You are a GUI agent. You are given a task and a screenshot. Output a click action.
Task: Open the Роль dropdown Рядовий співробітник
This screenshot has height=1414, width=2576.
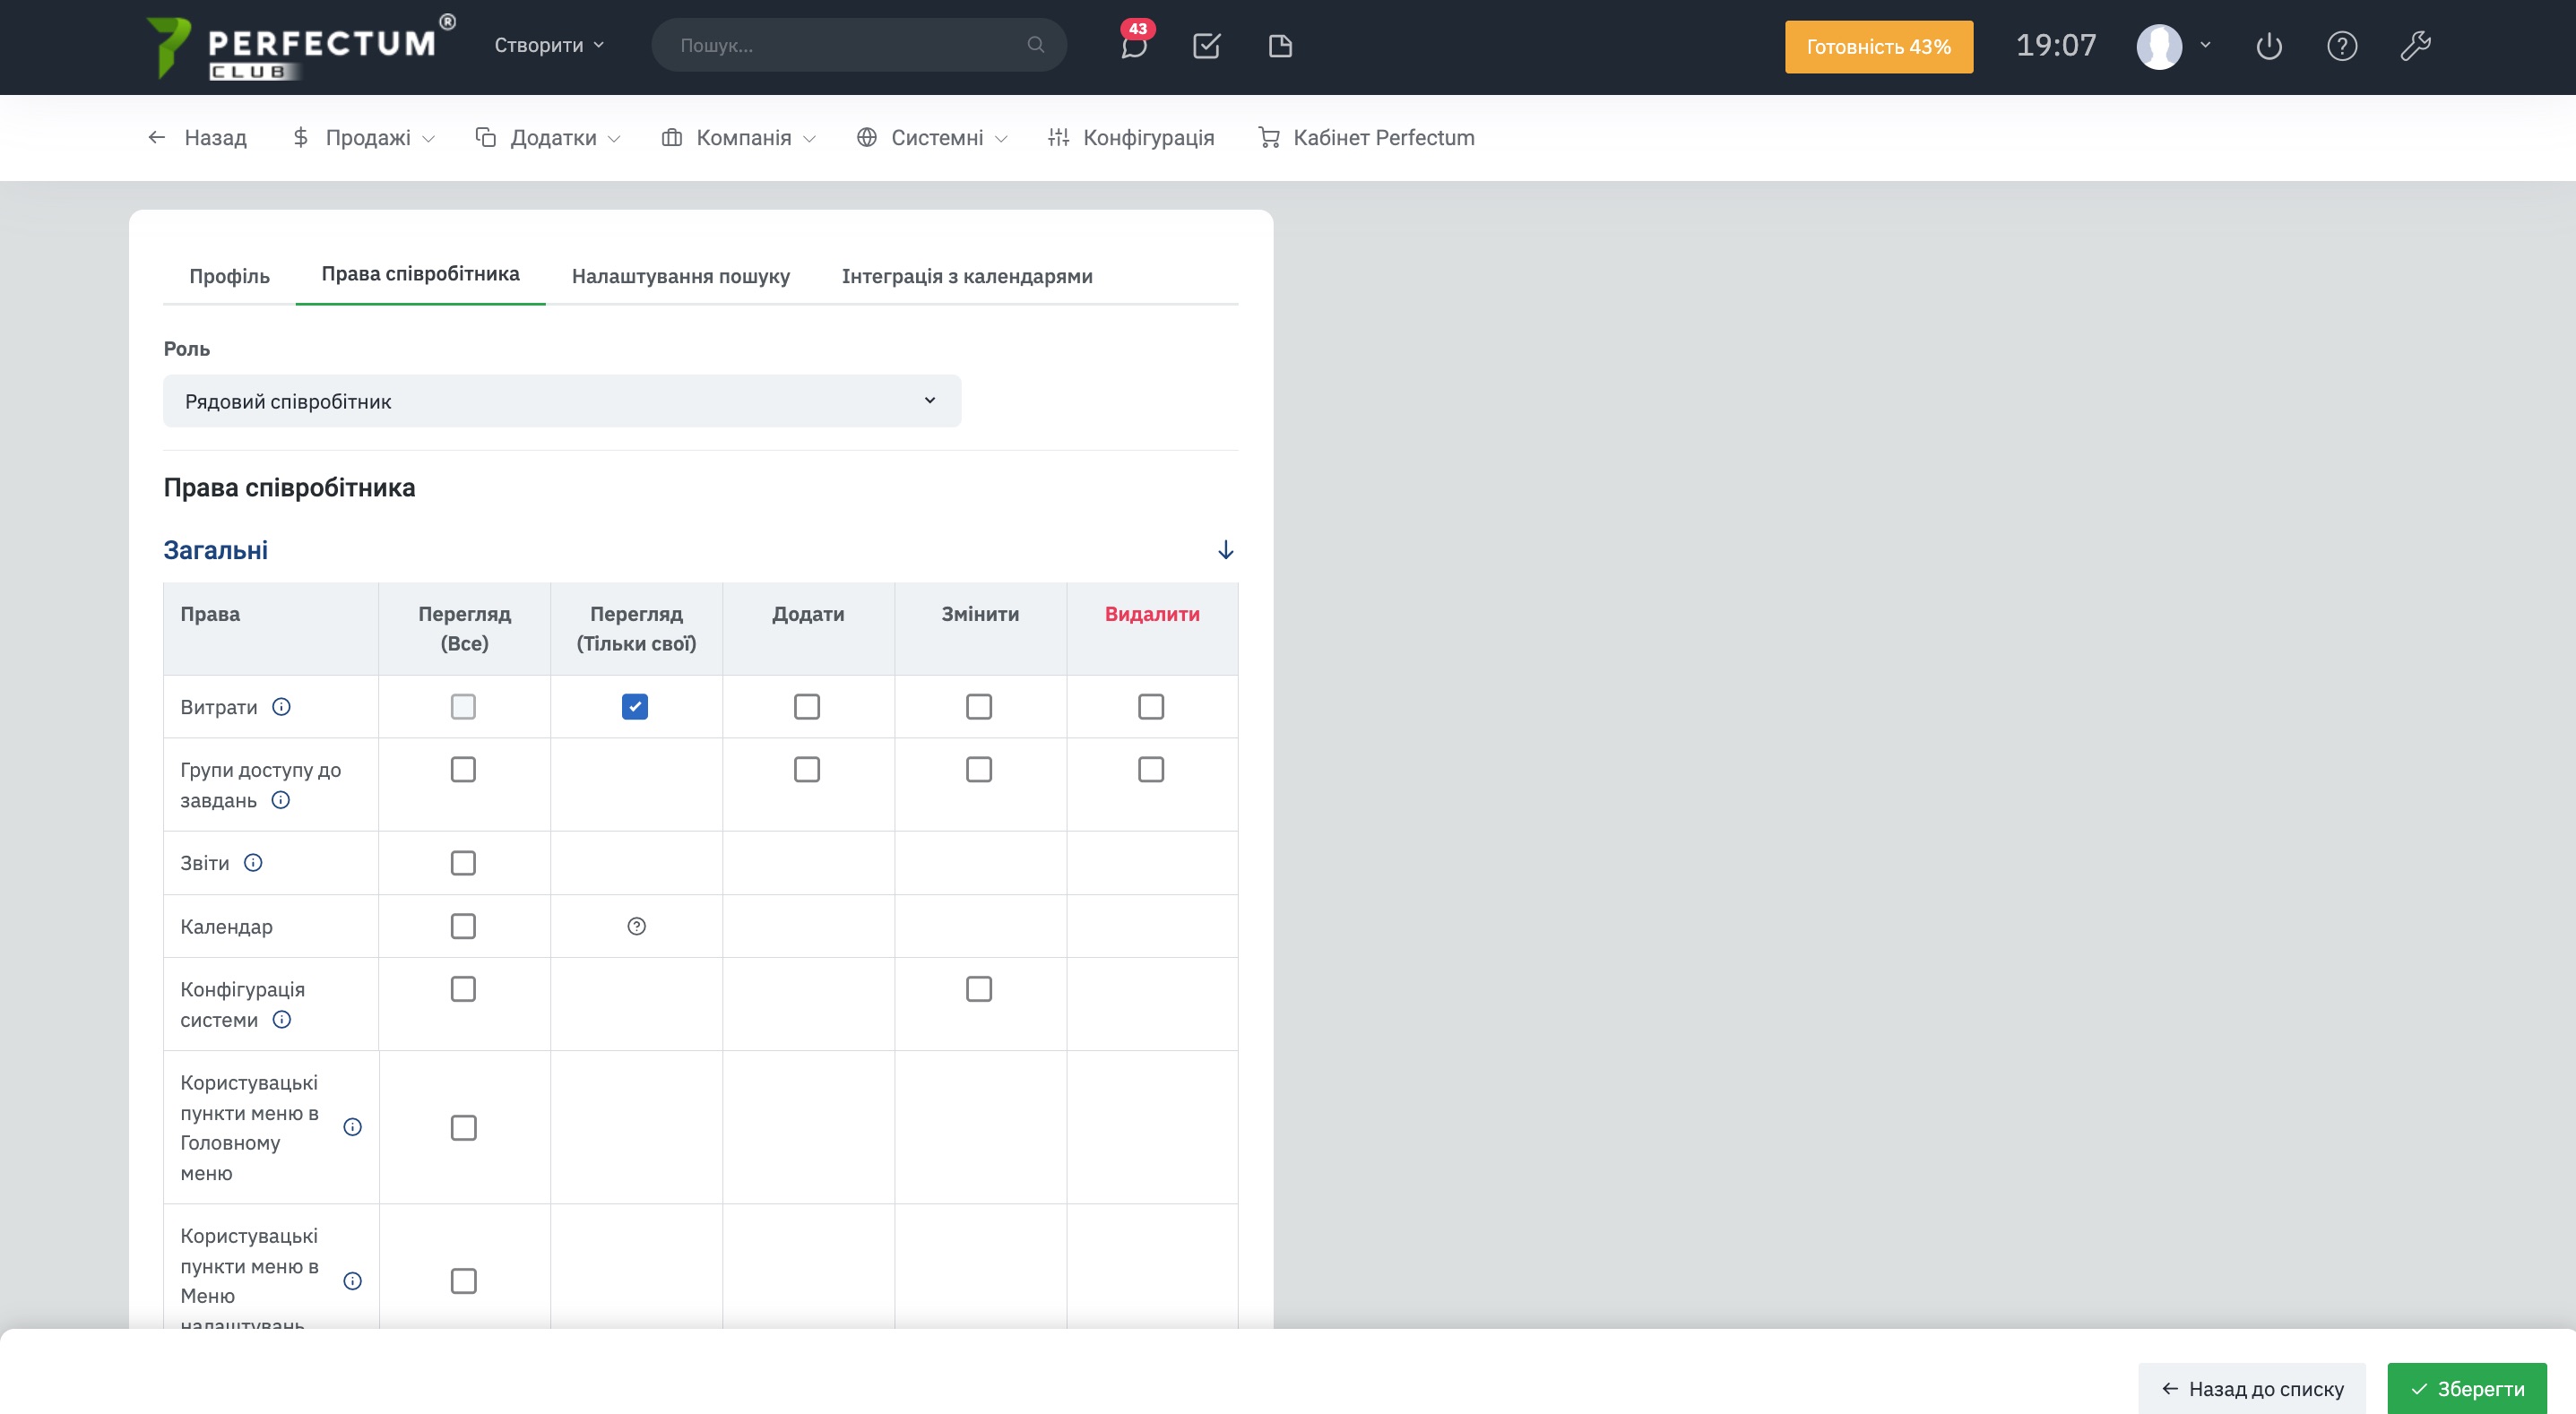[561, 401]
